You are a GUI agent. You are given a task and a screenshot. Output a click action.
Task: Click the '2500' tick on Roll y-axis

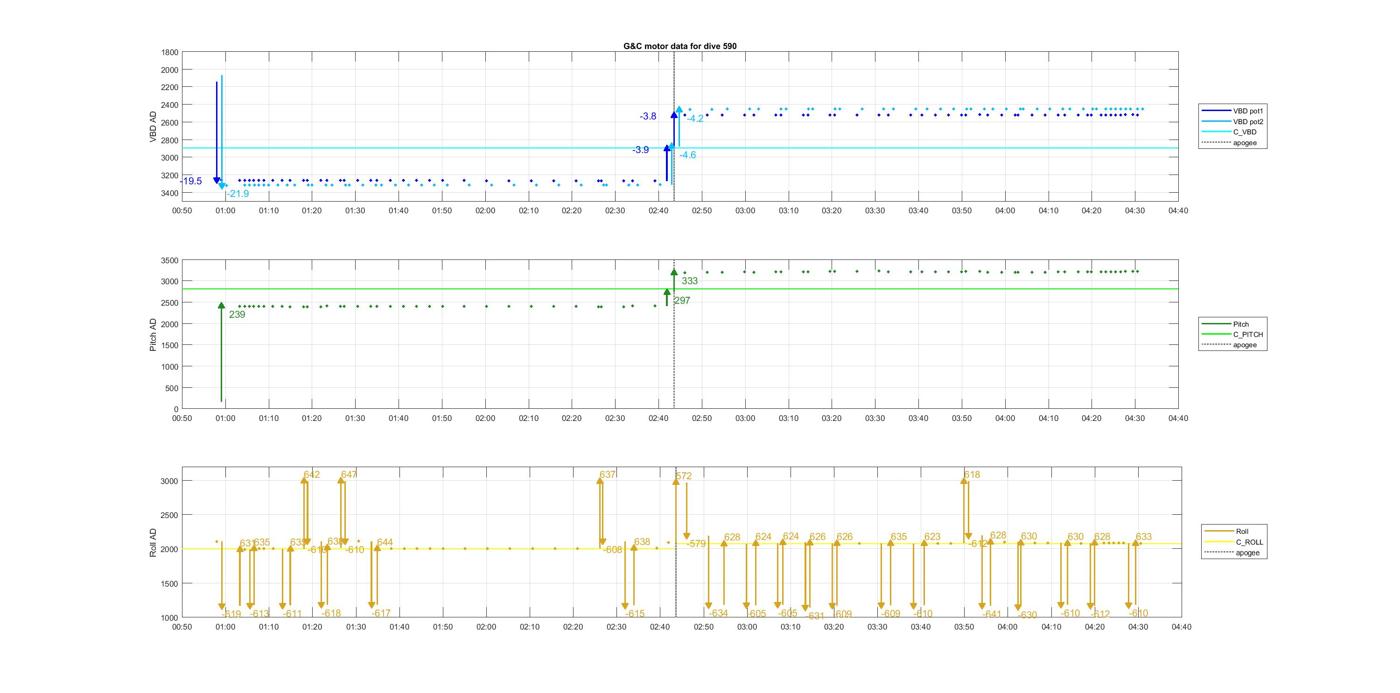coord(170,515)
